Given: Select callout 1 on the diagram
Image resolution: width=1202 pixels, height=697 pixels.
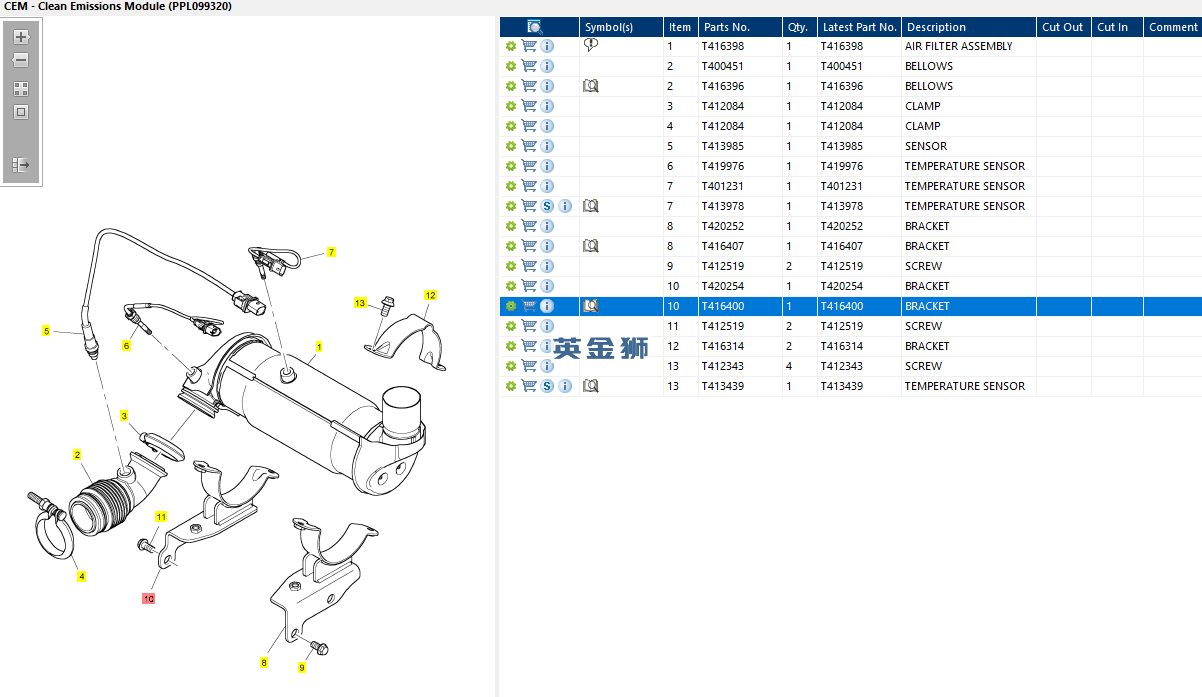Looking at the screenshot, I should 318,348.
